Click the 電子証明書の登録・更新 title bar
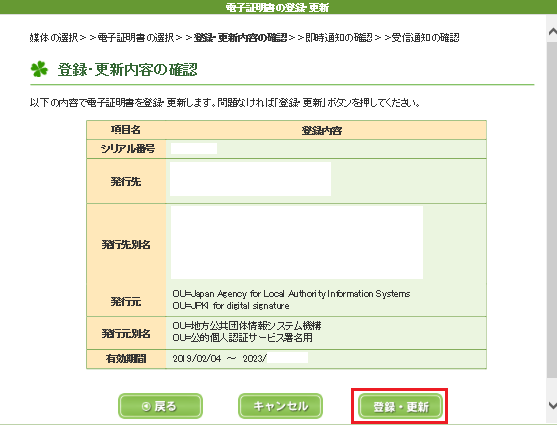The width and height of the screenshot is (557, 425). 277,7
